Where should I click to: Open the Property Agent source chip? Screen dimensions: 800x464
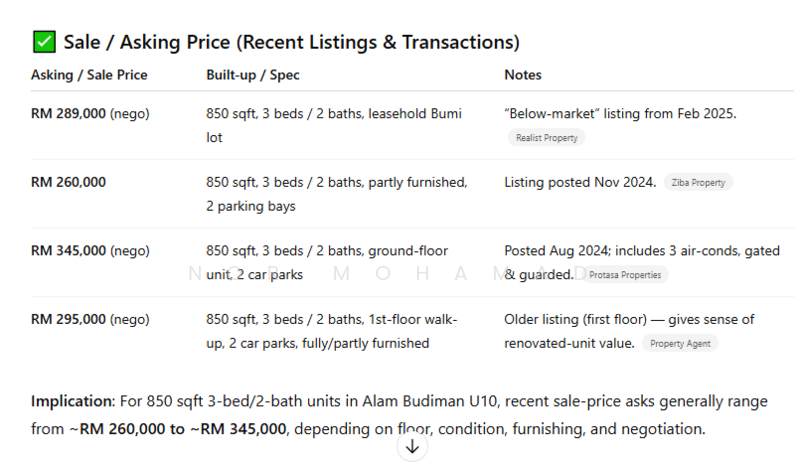680,343
